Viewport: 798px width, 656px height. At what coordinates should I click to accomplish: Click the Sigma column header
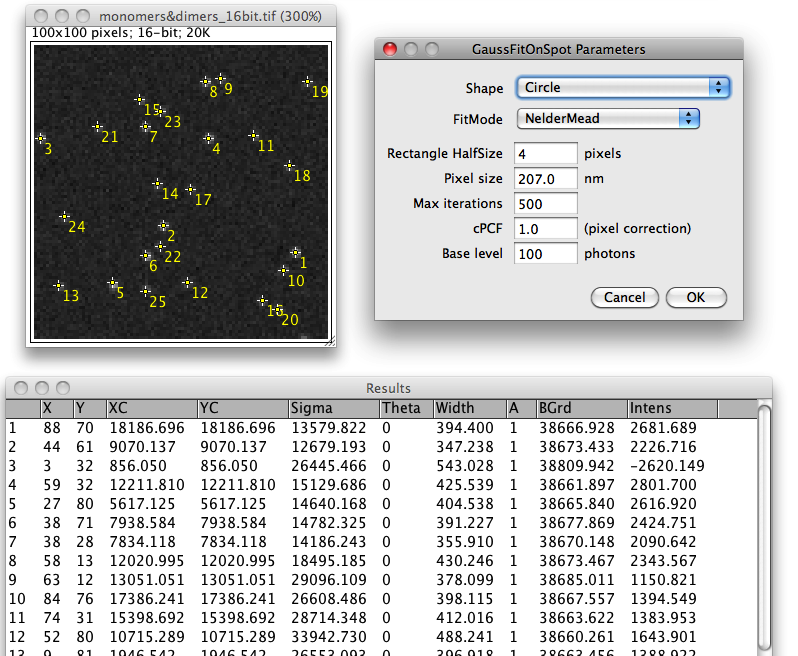332,408
